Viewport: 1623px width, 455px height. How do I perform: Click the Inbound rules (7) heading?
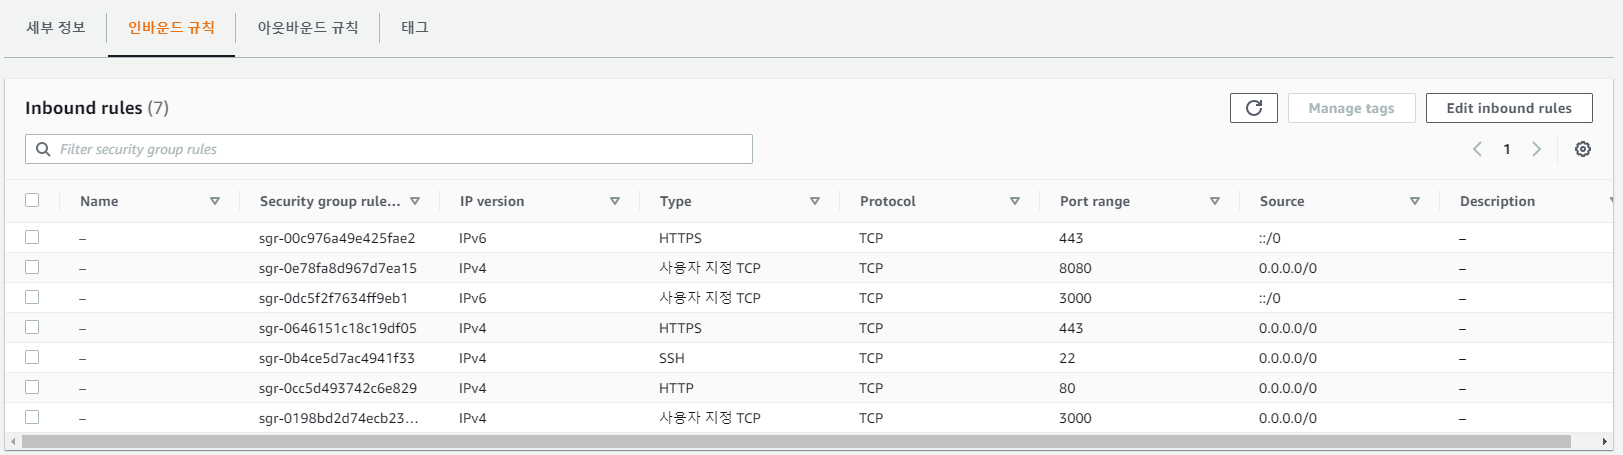point(97,108)
